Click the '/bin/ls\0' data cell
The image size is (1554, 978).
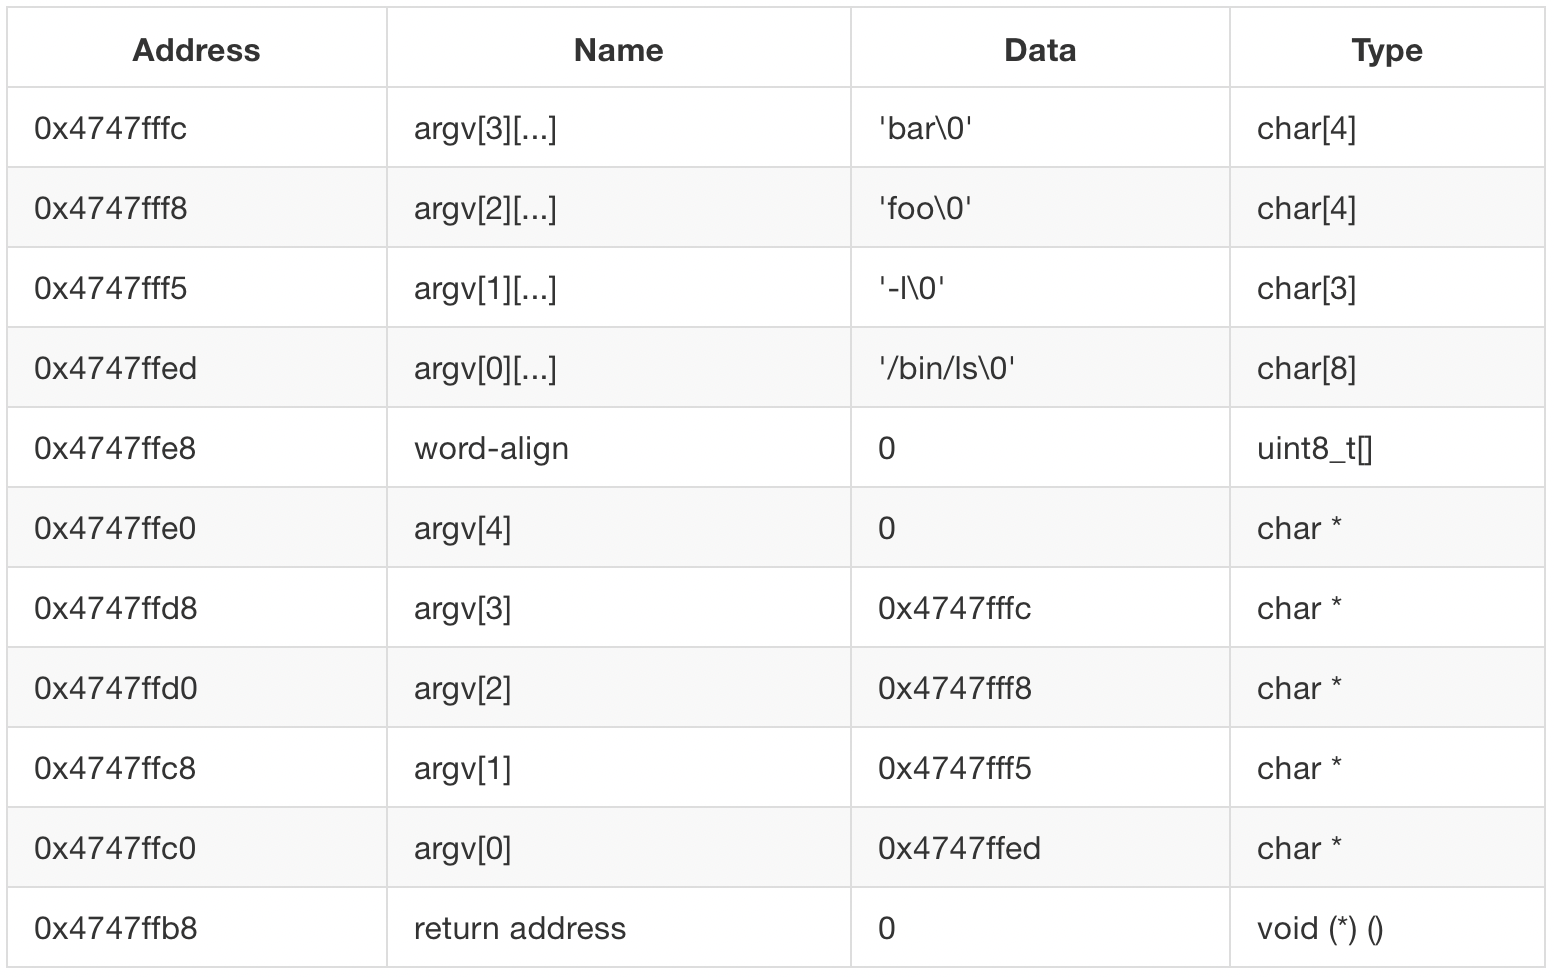point(946,369)
